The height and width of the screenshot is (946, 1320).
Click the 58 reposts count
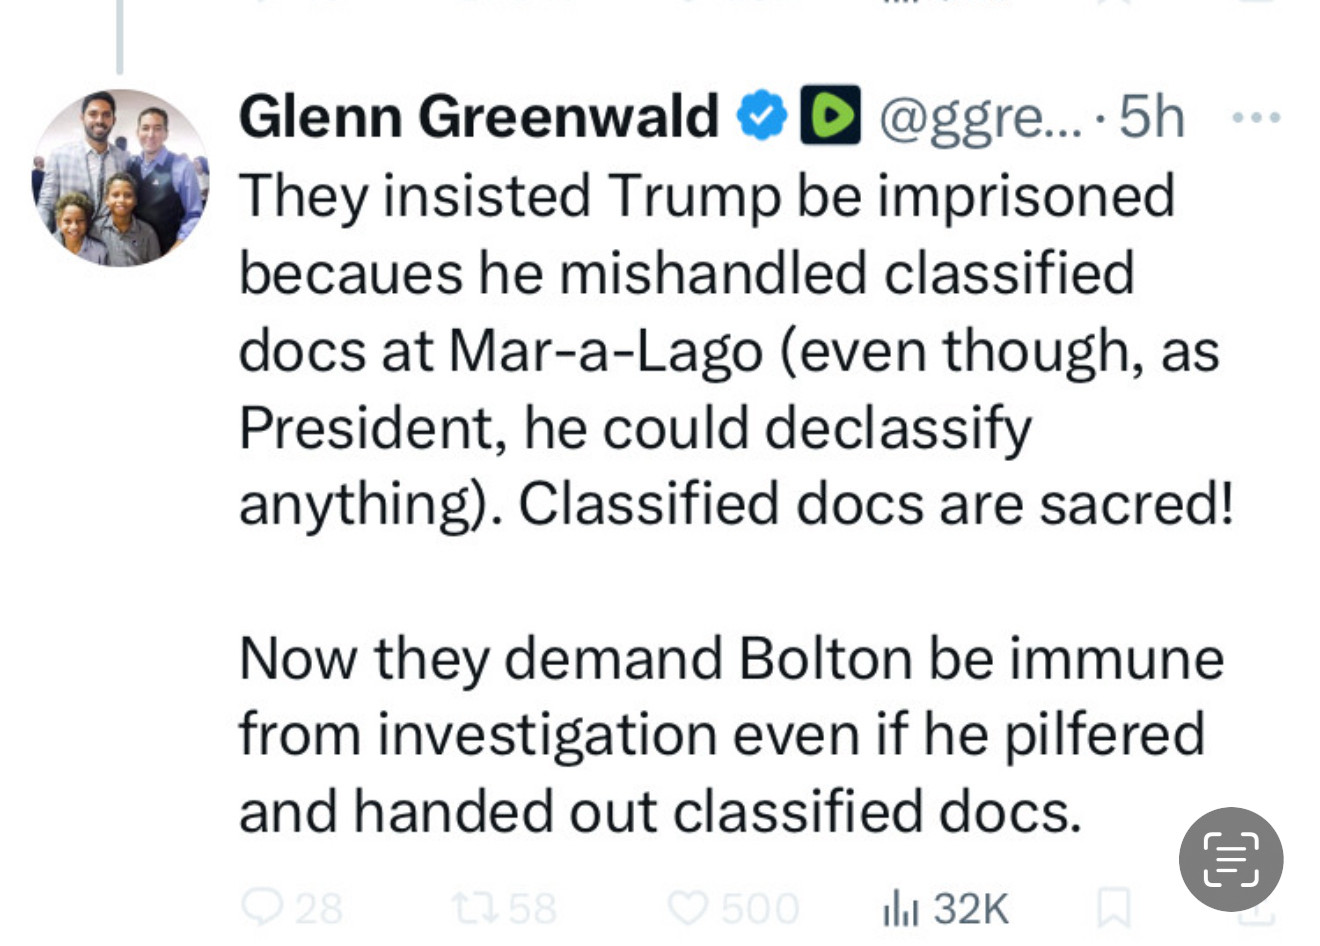coord(533,909)
